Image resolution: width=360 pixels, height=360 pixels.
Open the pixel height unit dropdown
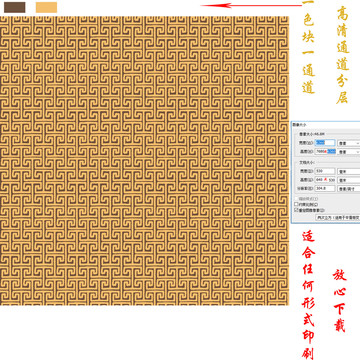click(349, 152)
